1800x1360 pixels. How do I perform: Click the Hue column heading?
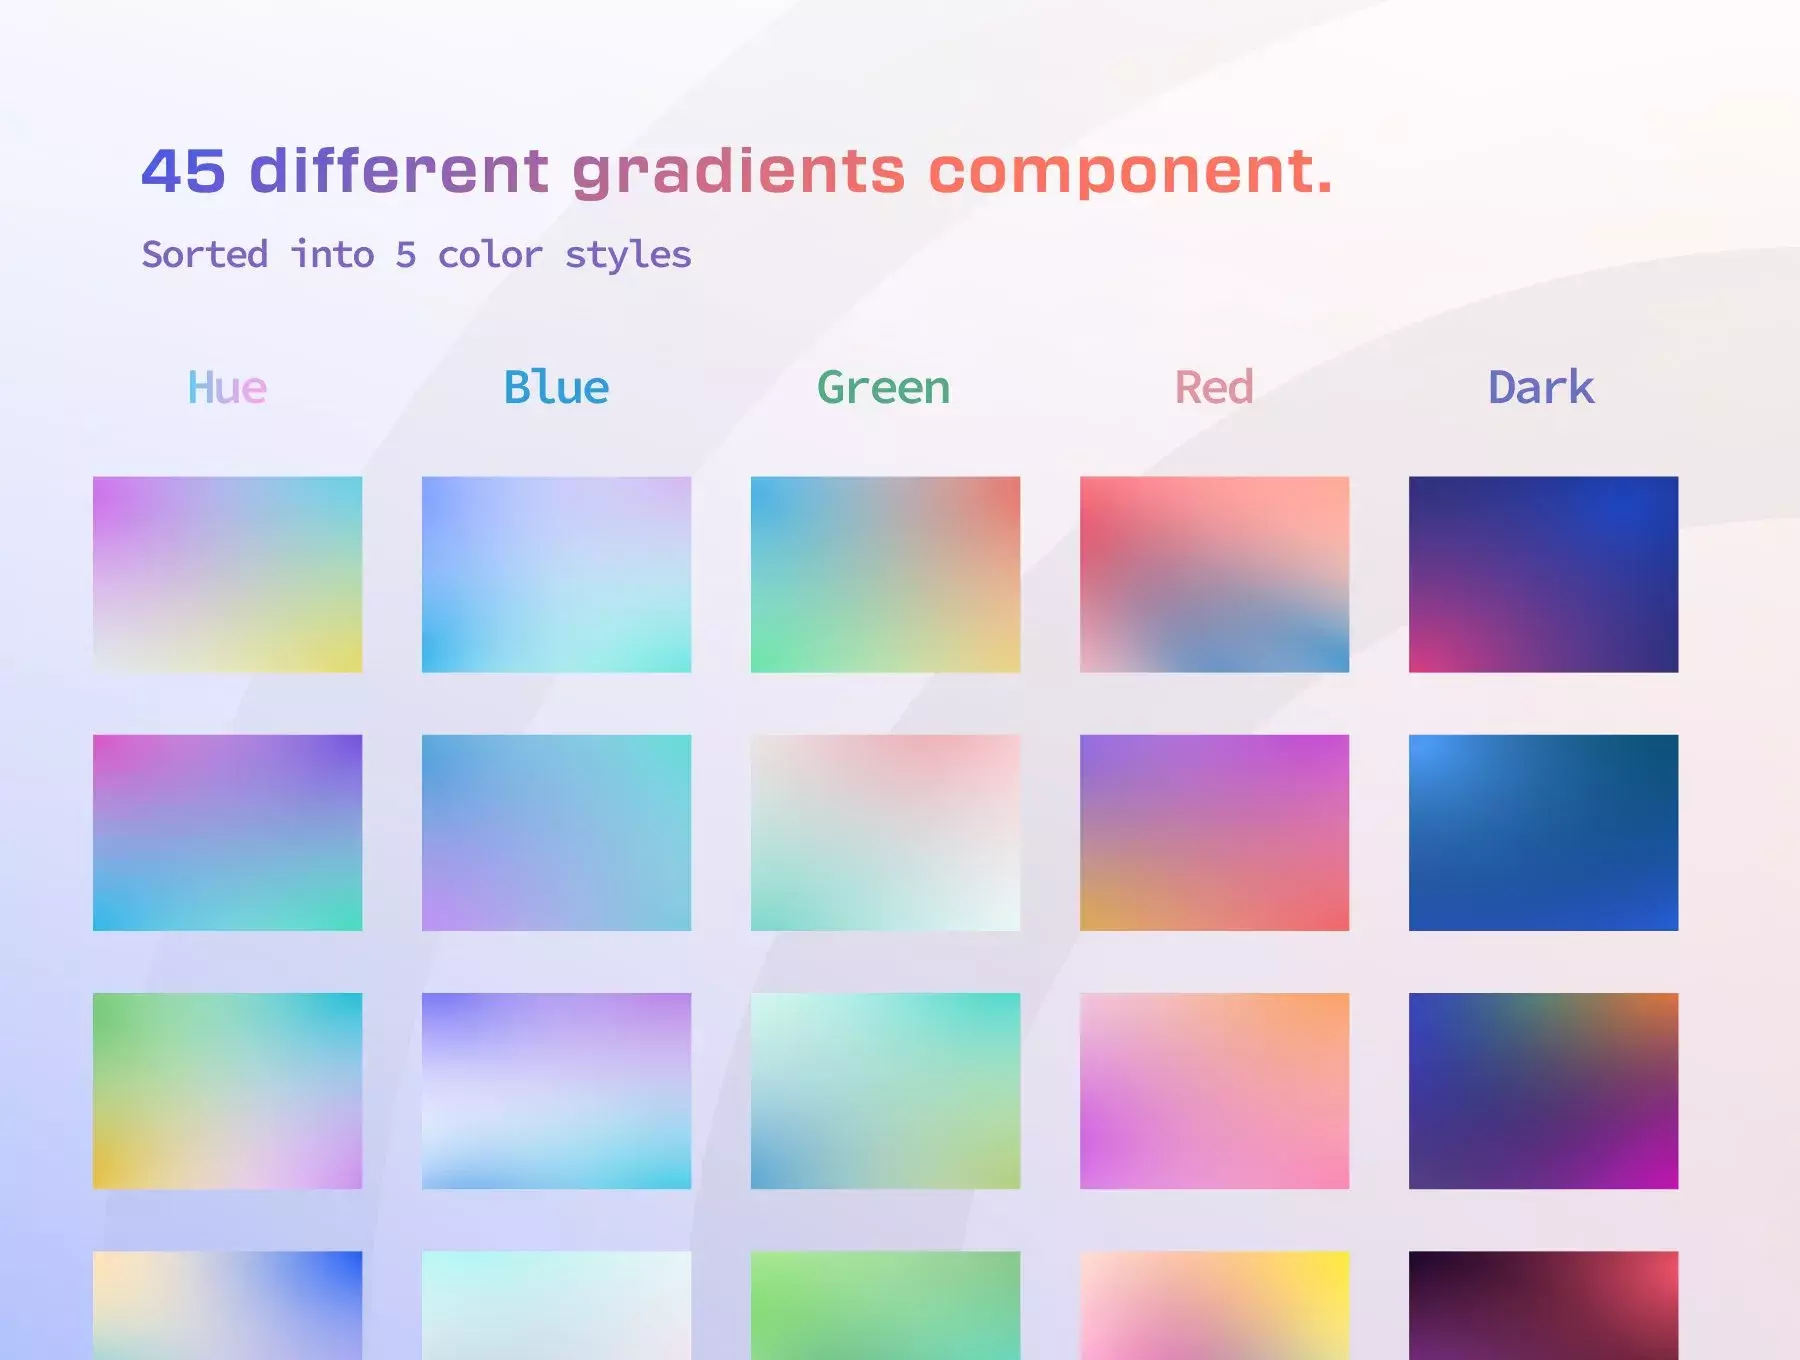click(227, 387)
